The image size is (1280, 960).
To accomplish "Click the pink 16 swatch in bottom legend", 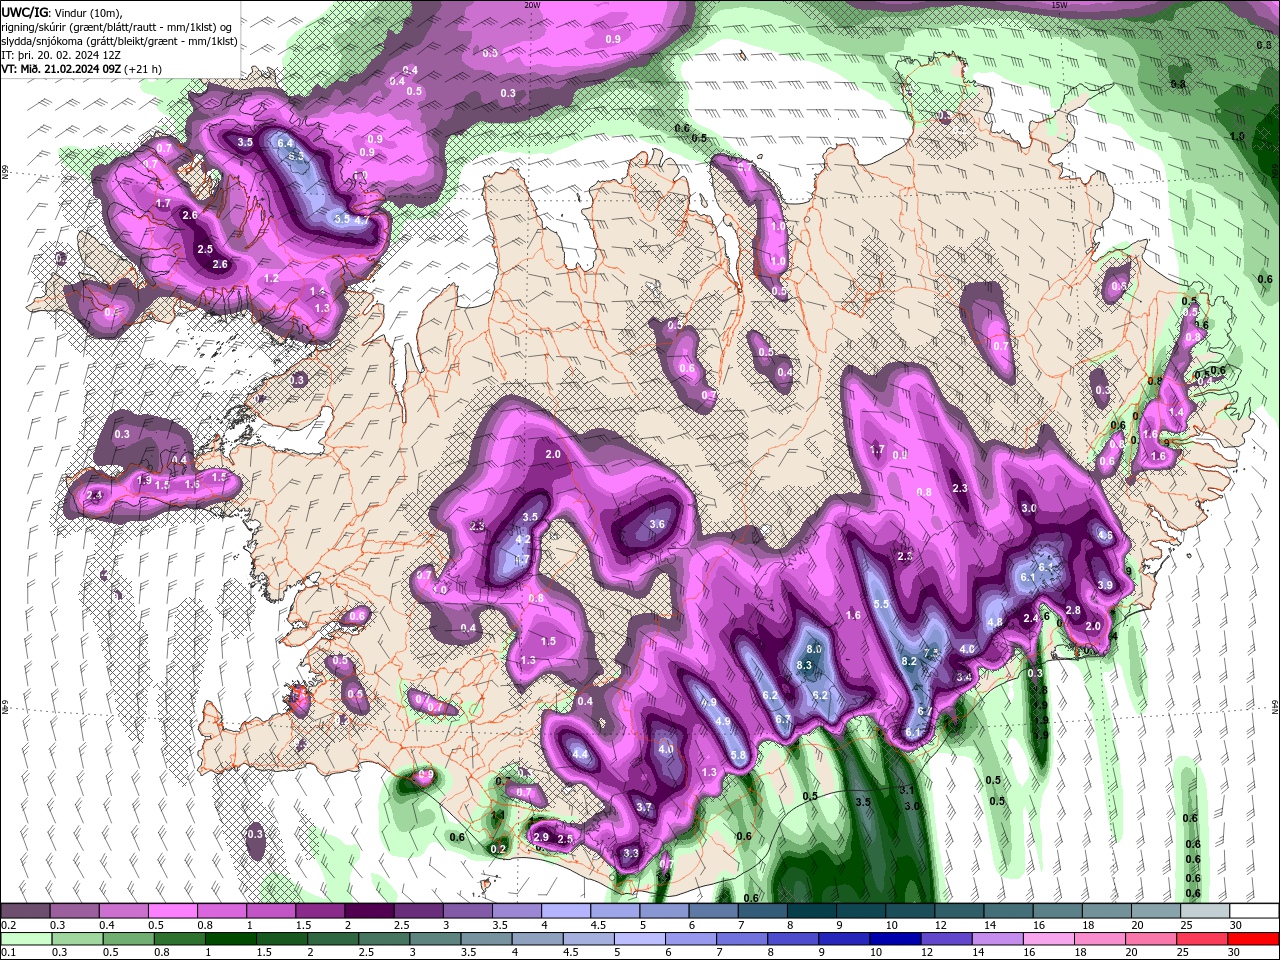I will point(1049,939).
